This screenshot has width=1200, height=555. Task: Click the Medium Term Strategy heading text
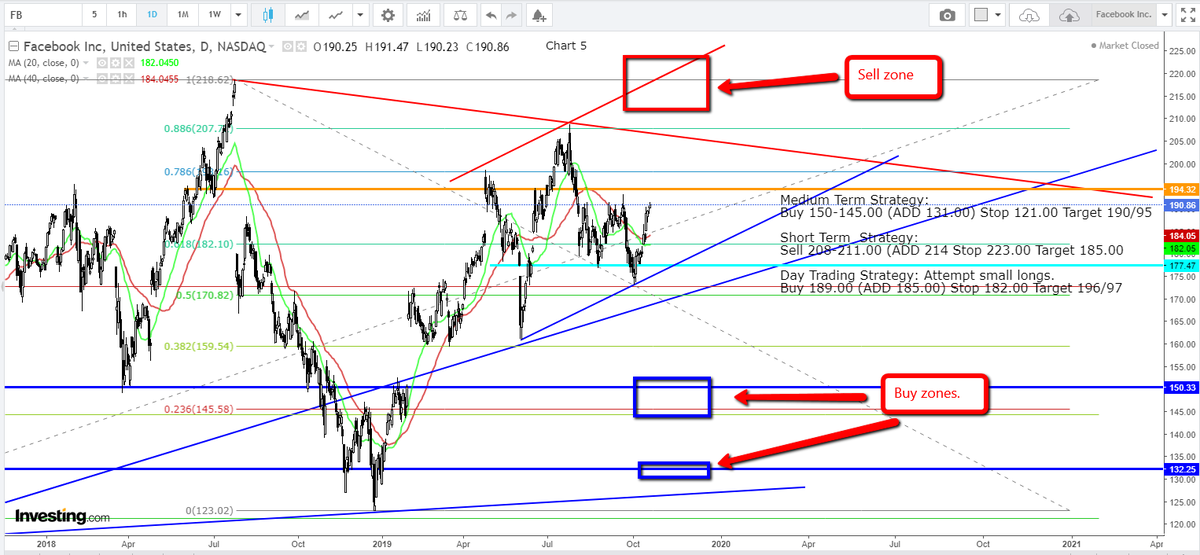[x=854, y=200]
